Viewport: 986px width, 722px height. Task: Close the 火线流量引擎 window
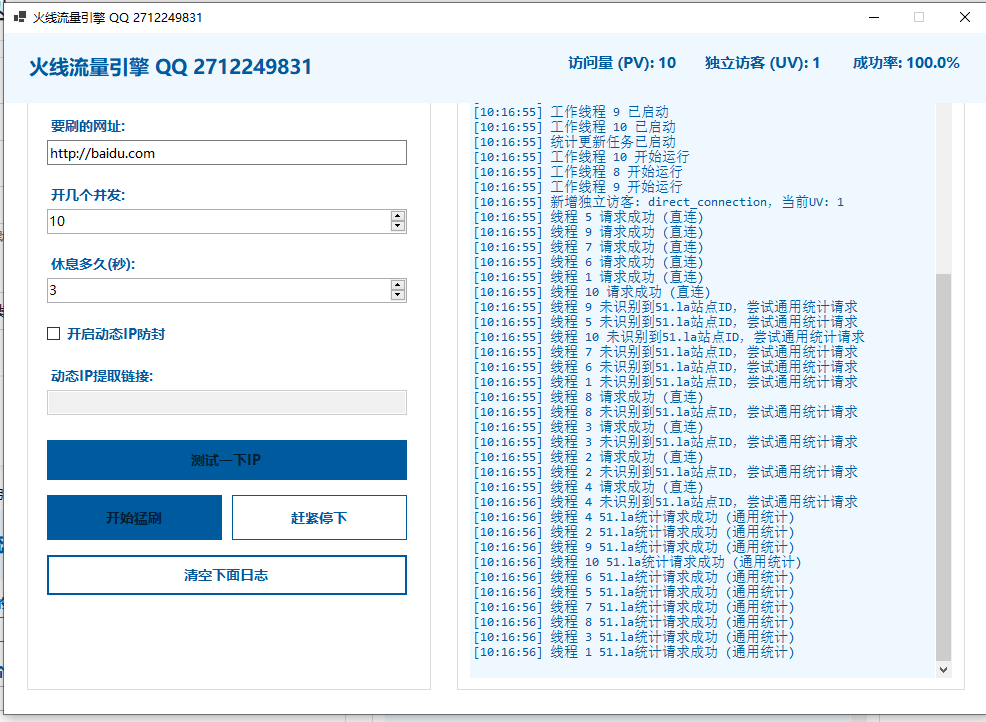tap(965, 17)
